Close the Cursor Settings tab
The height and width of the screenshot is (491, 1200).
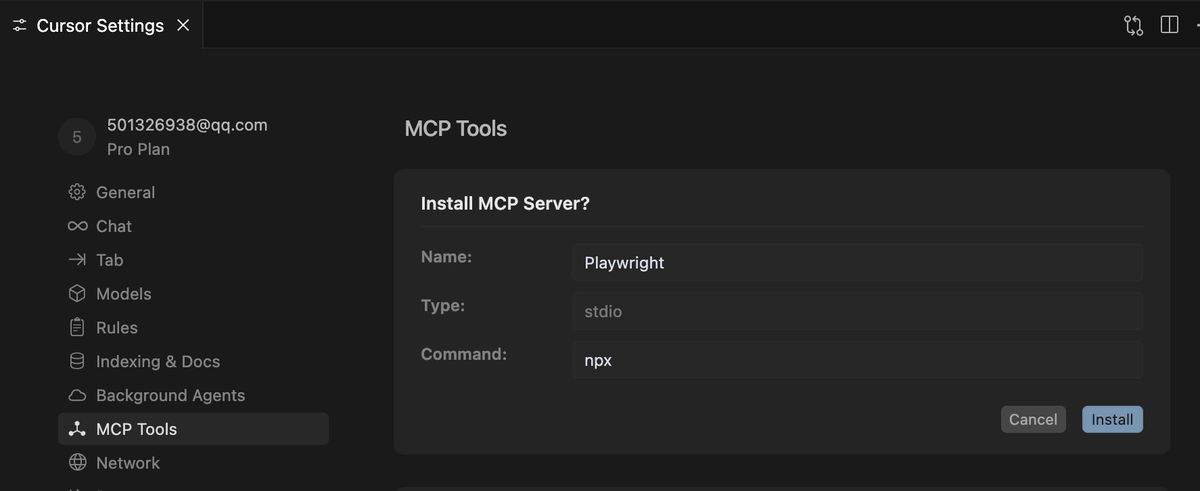tap(183, 26)
